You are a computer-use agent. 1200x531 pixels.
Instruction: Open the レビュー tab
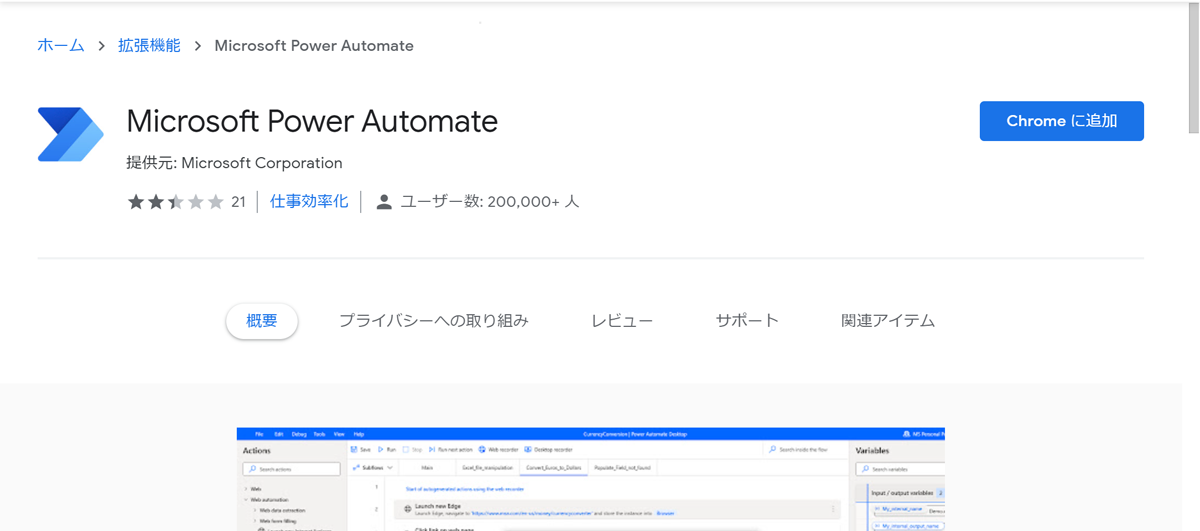(622, 321)
